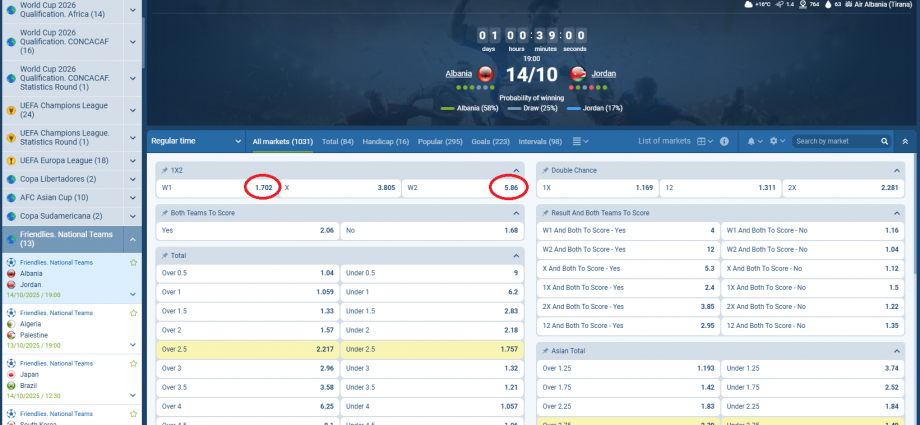Pin the Double Chance market
The width and height of the screenshot is (920, 425).
[x=546, y=170]
